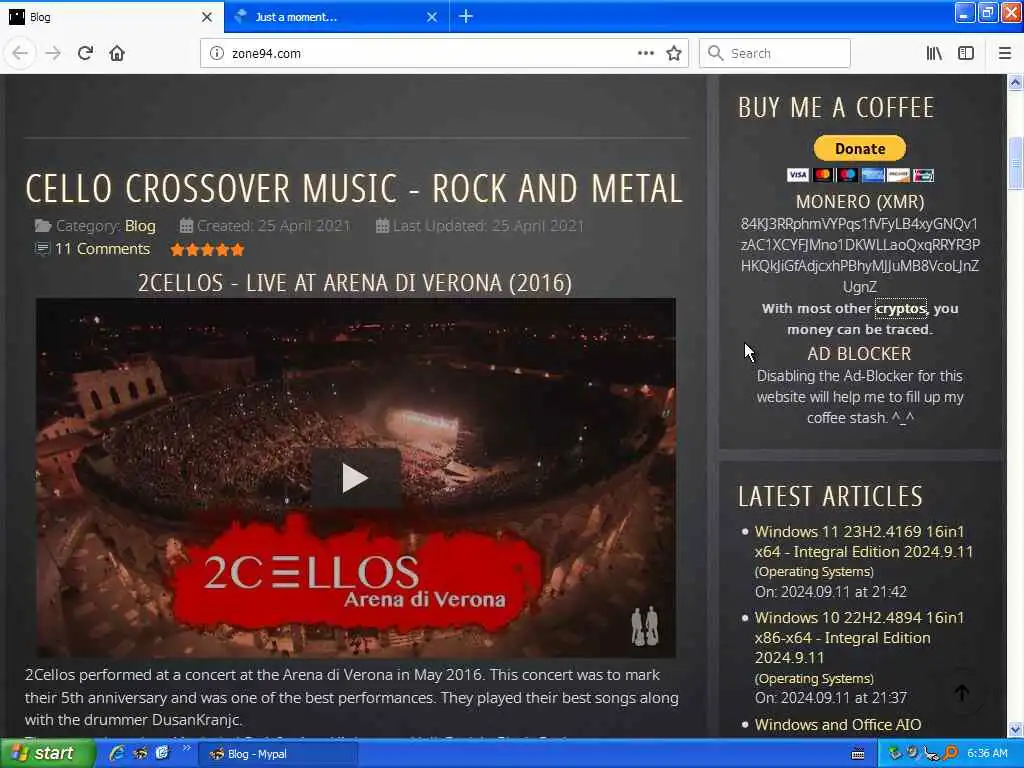Click the page scrollbar up arrow

[x=1015, y=83]
